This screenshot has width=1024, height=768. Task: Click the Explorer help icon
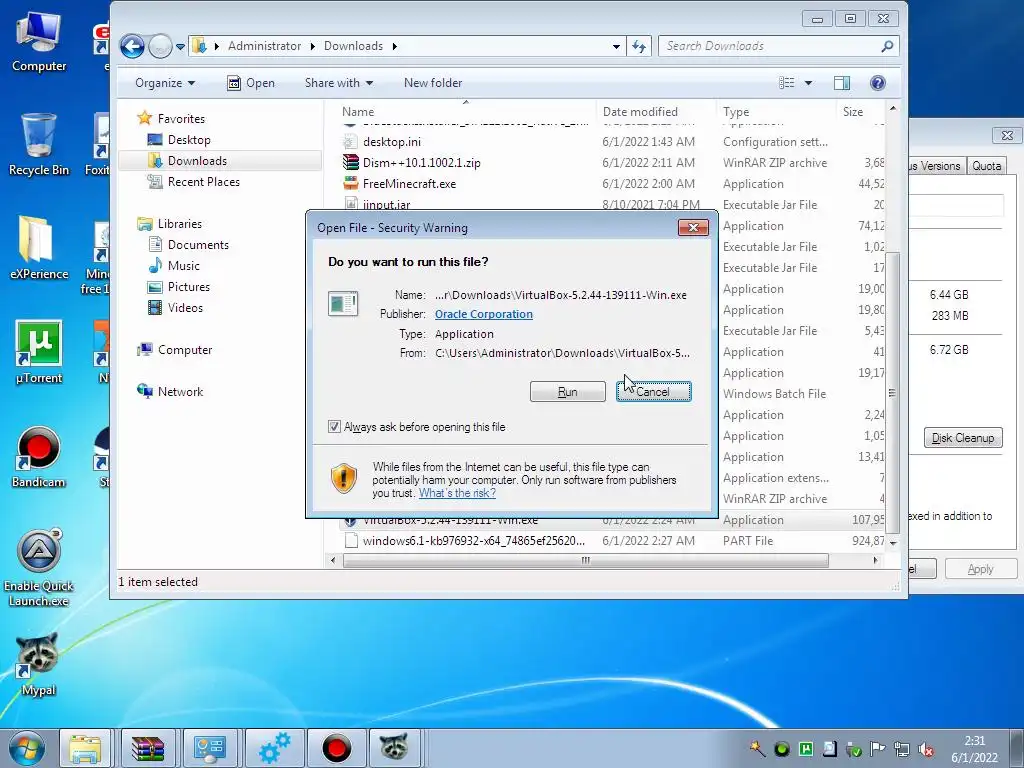[x=878, y=83]
